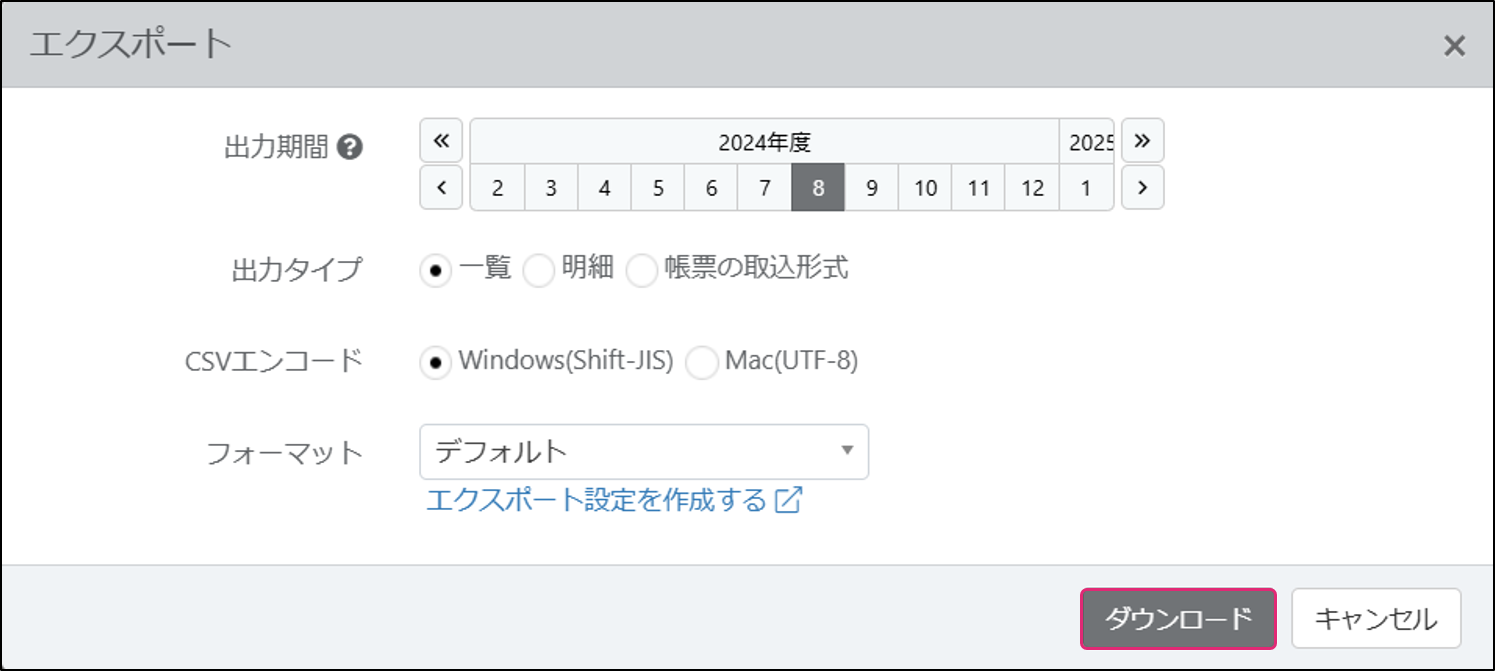This screenshot has width=1495, height=671.
Task: Open the エクスポート設定を作成する link
Action: click(x=614, y=500)
